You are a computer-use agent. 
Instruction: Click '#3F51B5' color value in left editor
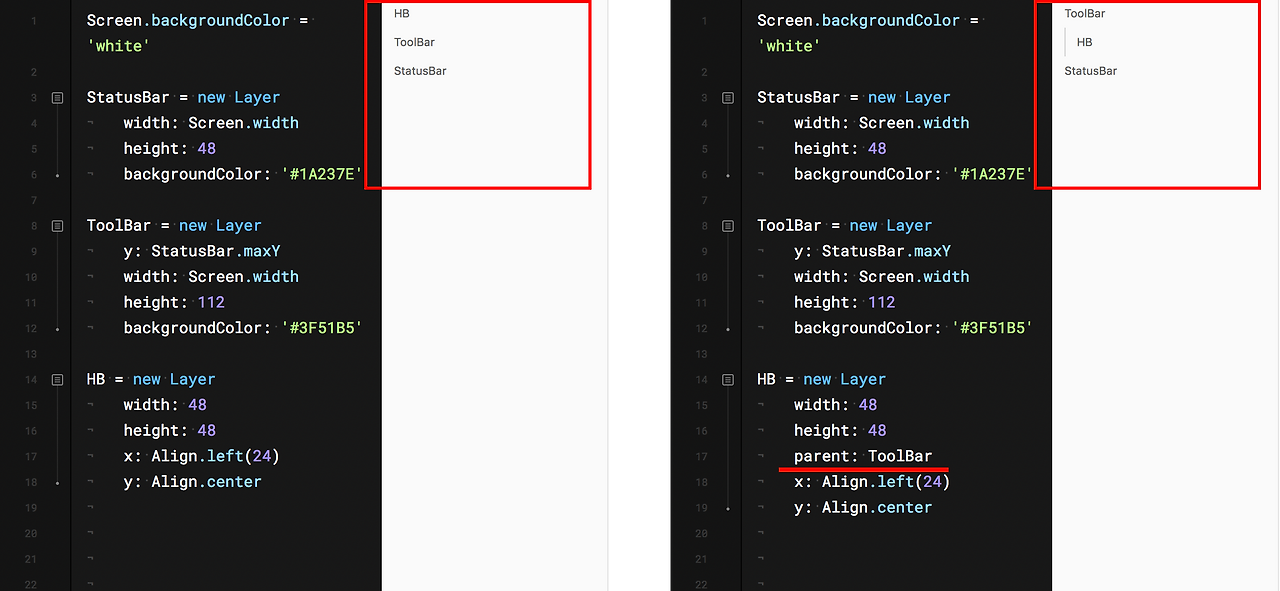click(x=322, y=328)
